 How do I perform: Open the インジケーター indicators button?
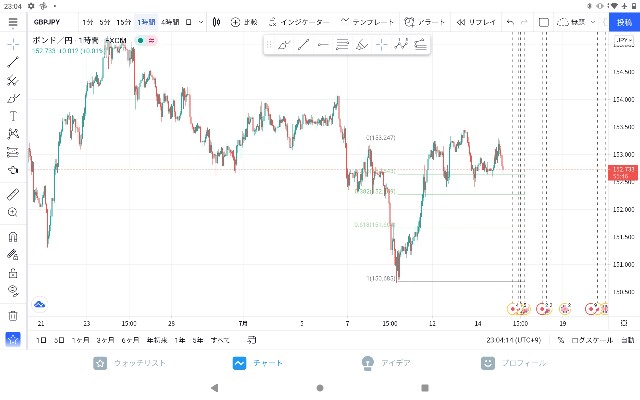[x=299, y=22]
